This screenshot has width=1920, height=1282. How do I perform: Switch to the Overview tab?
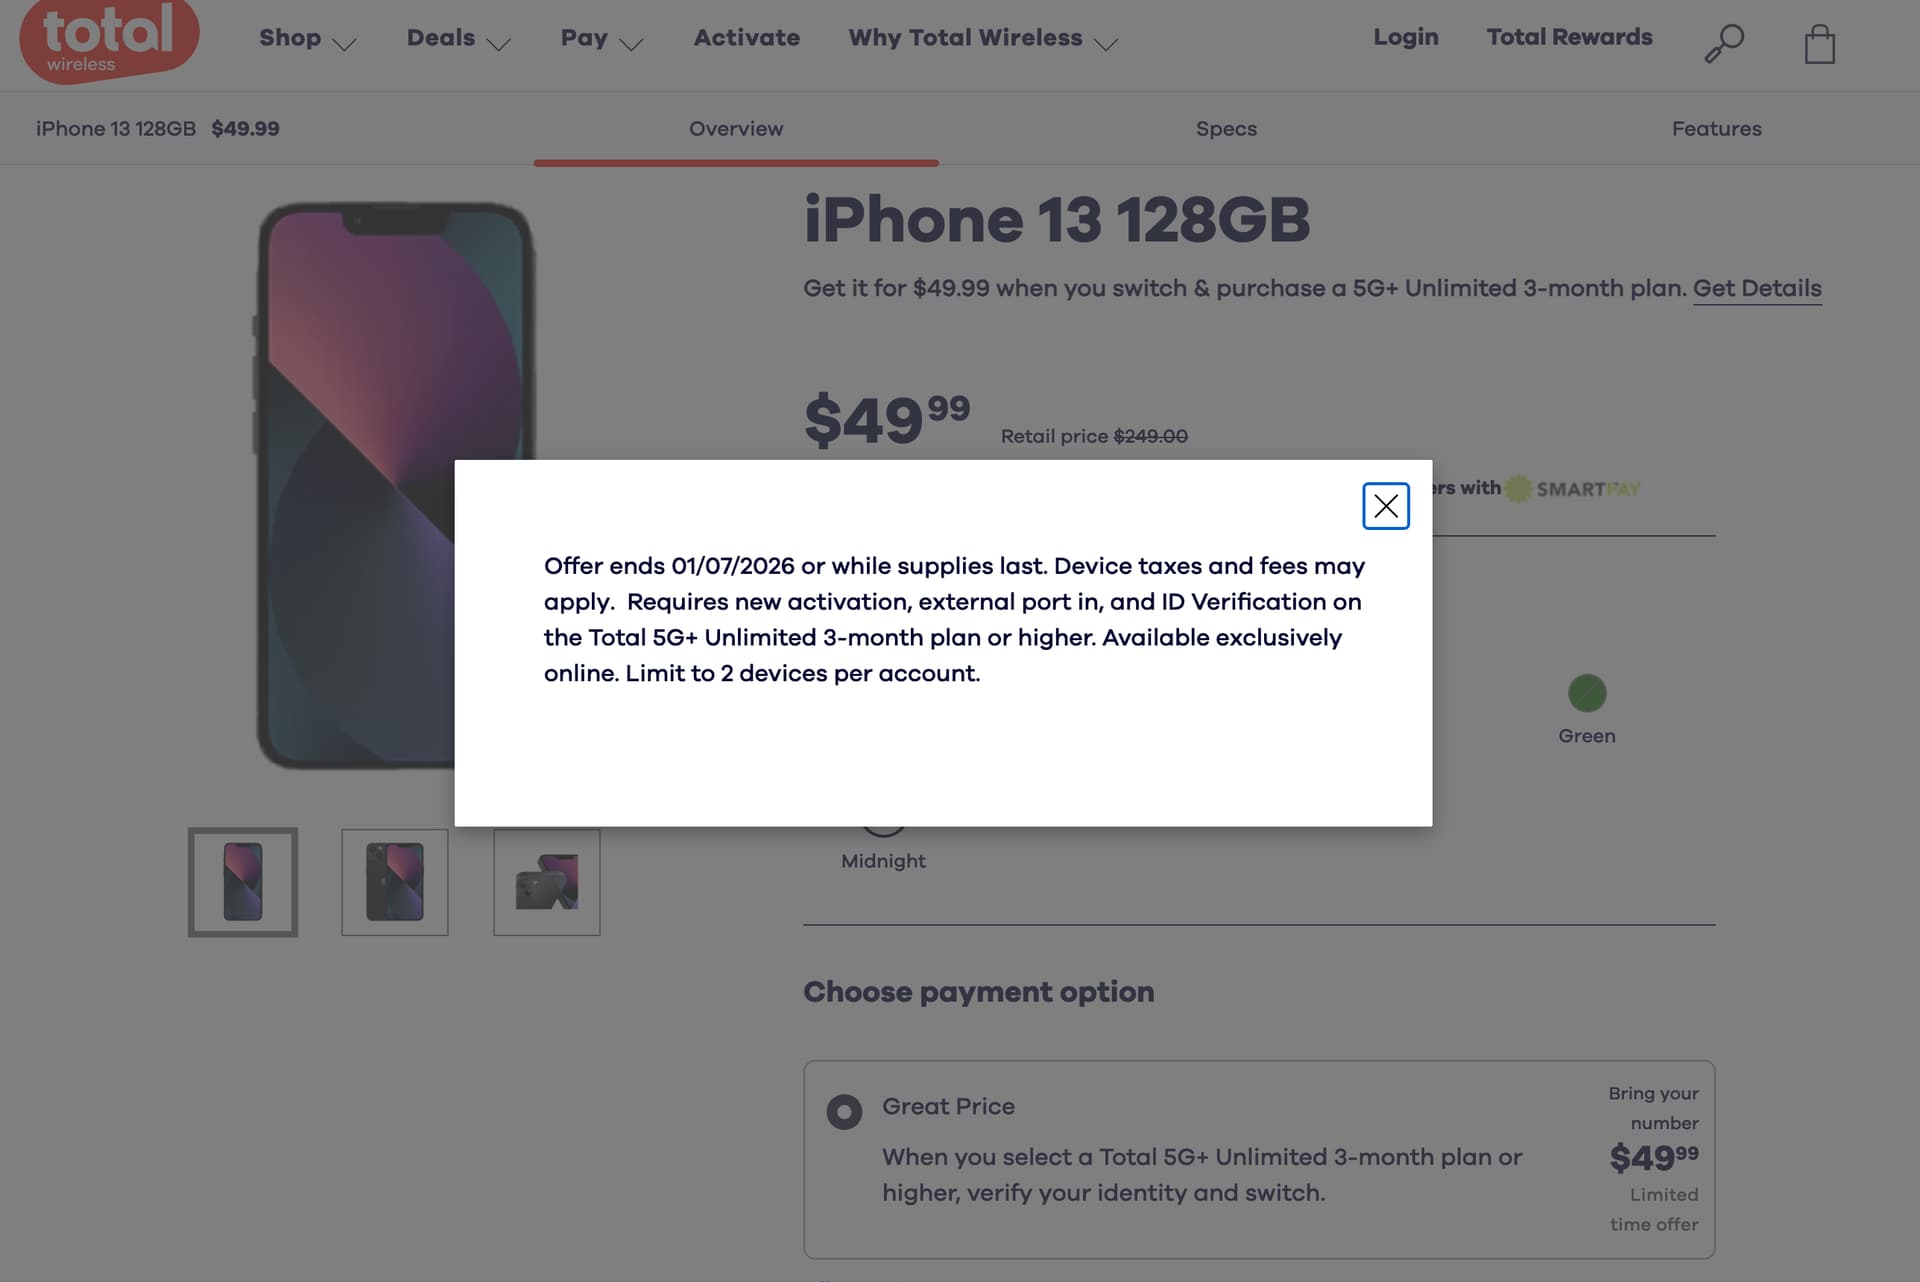736,129
